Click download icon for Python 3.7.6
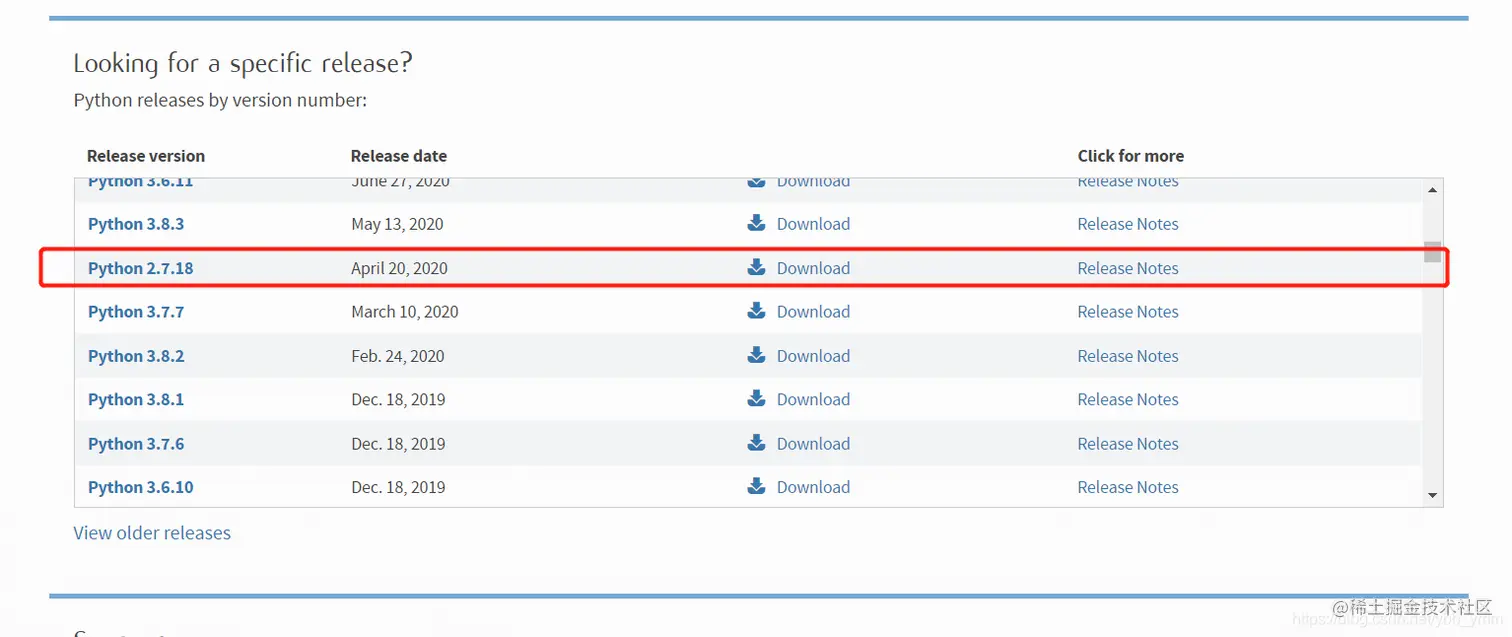Image resolution: width=1512 pixels, height=637 pixels. click(x=756, y=442)
